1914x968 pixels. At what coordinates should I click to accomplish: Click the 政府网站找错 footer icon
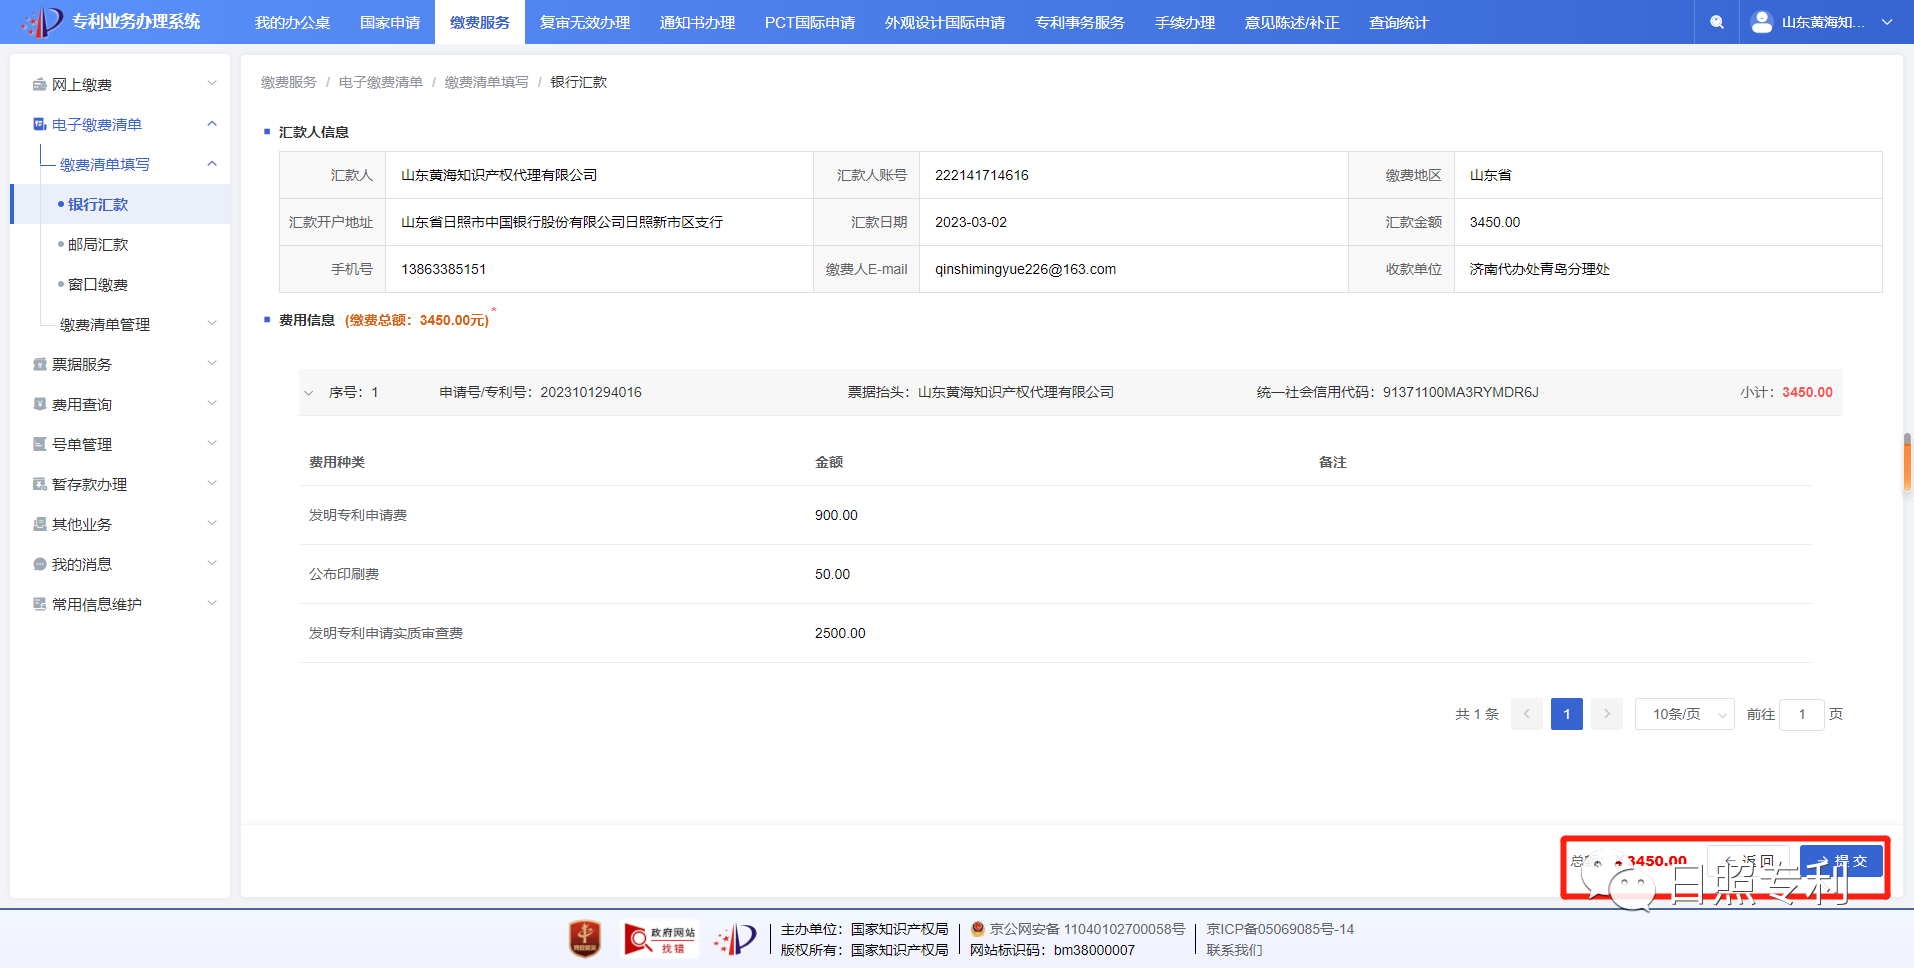pyautogui.click(x=659, y=939)
